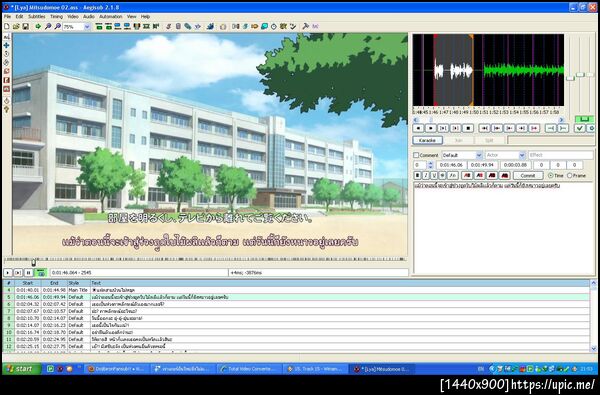
Task: Click the video Pause button
Action: click(x=28, y=273)
